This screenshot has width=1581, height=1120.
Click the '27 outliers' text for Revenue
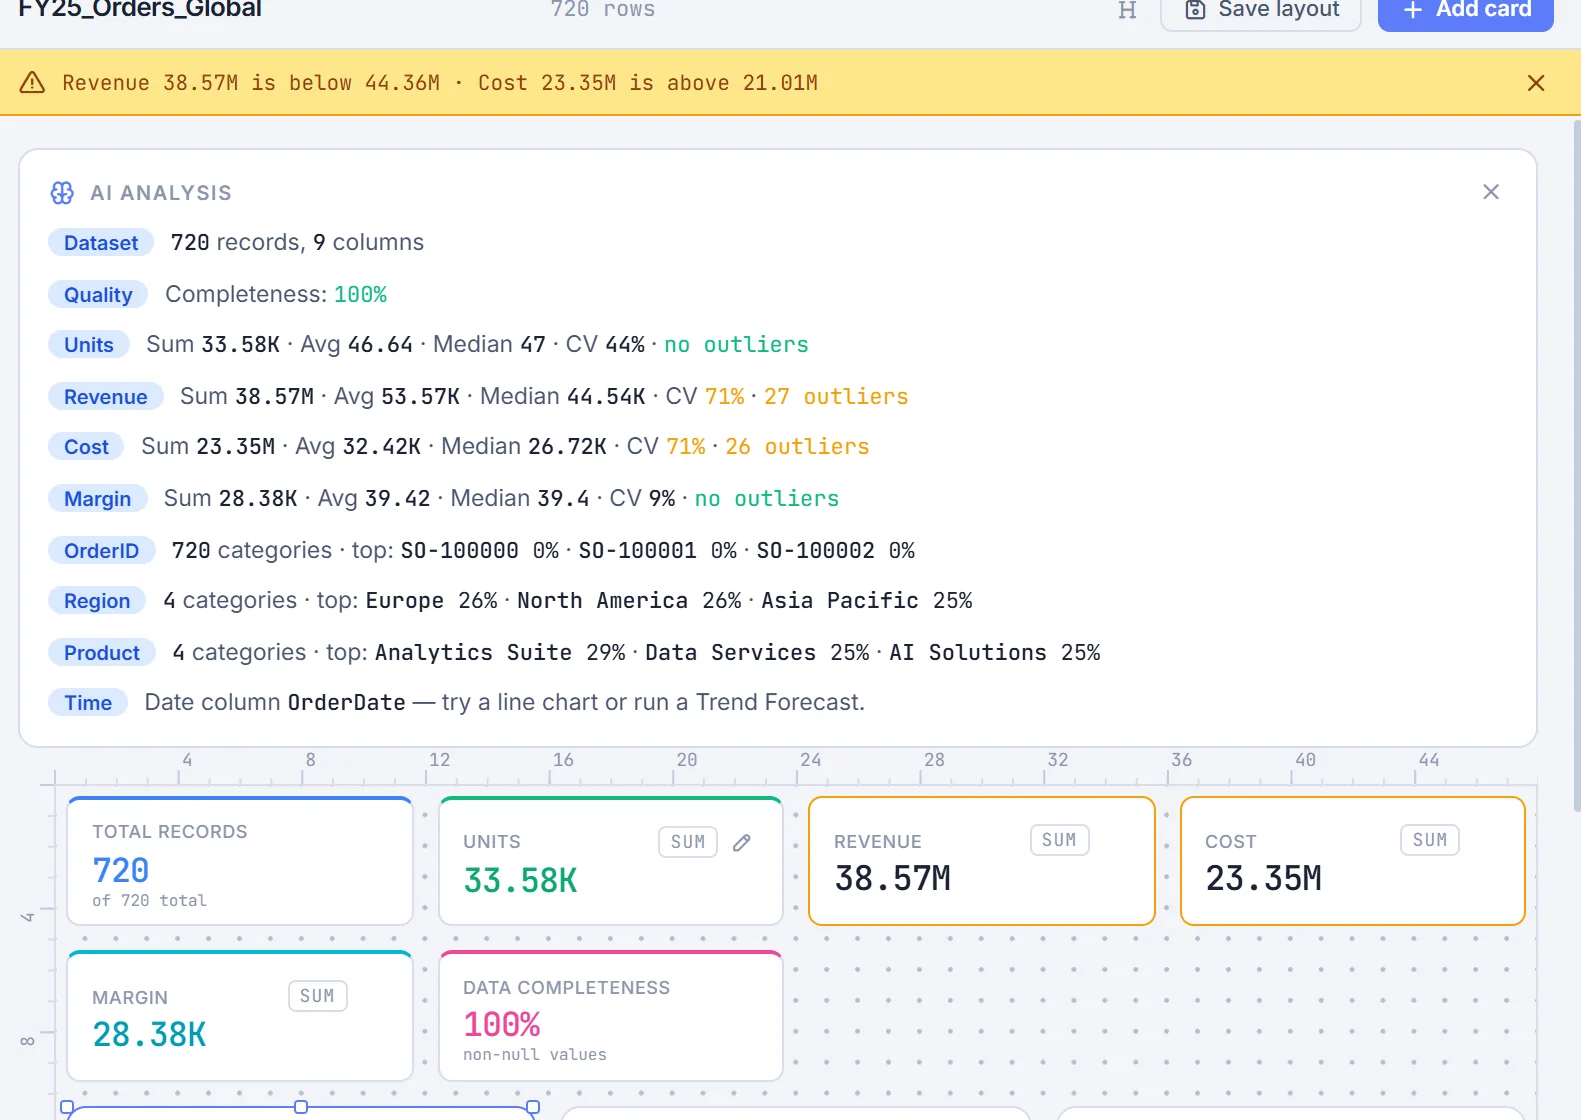click(x=836, y=397)
